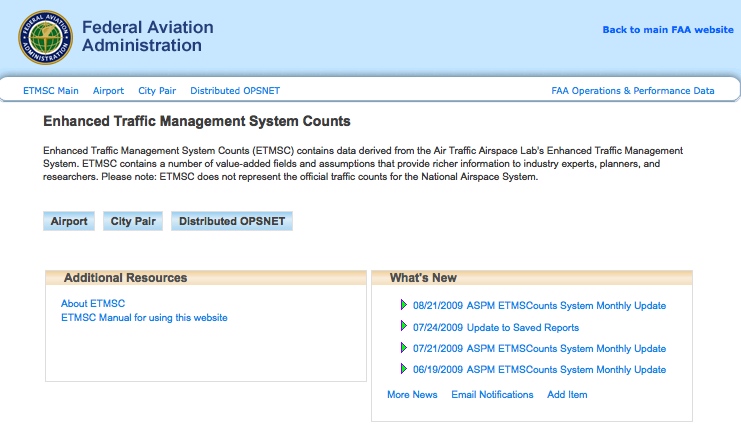The height and width of the screenshot is (441, 741).
Task: Open ETMSC Main in navigation bar
Action: click(51, 91)
